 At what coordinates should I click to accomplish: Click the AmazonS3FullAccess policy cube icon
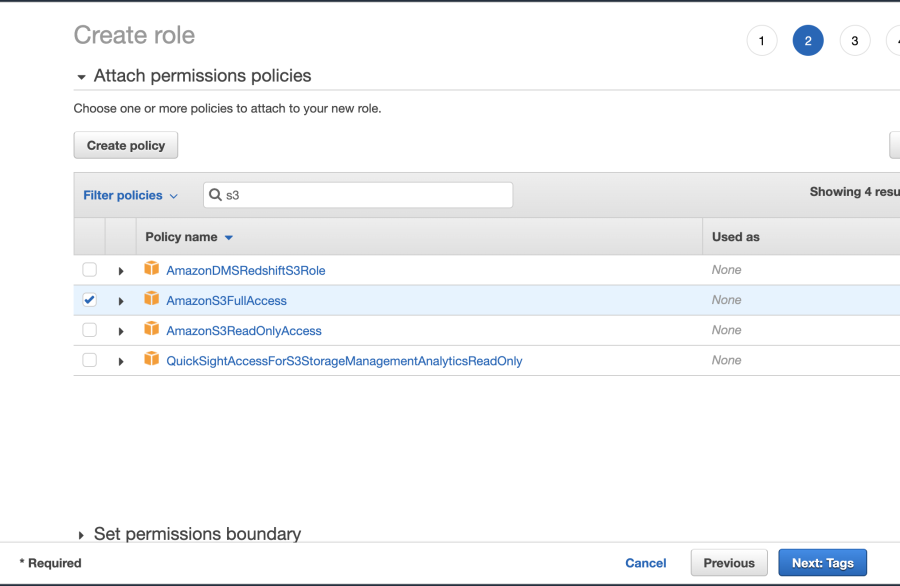[x=152, y=298]
